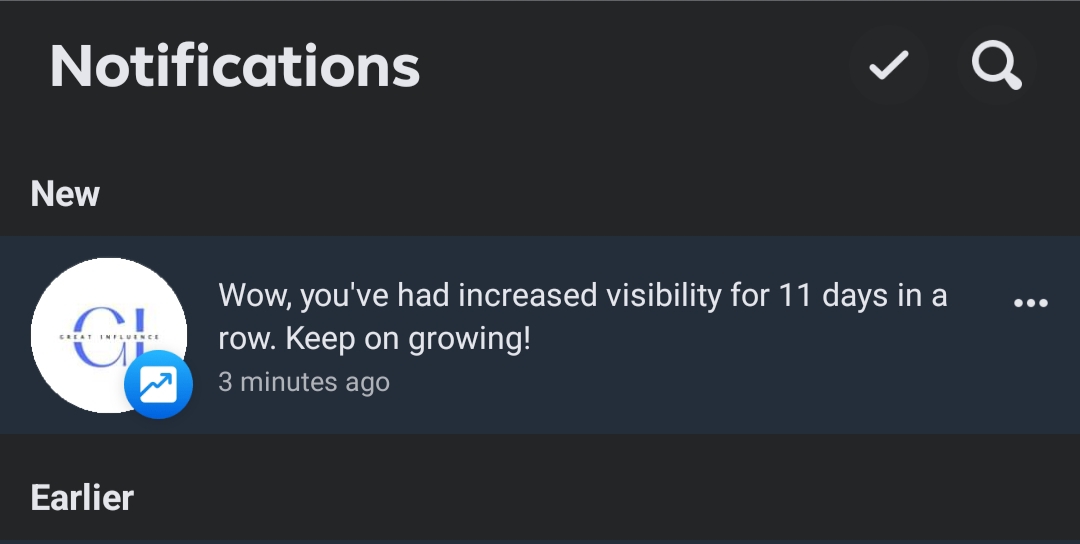Select the New section header

65,194
